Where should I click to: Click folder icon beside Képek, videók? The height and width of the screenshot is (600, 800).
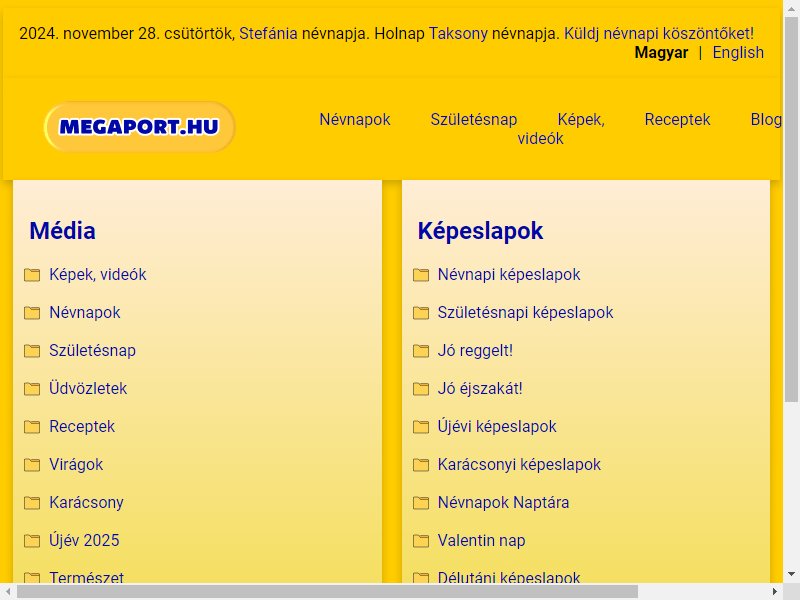coord(32,275)
